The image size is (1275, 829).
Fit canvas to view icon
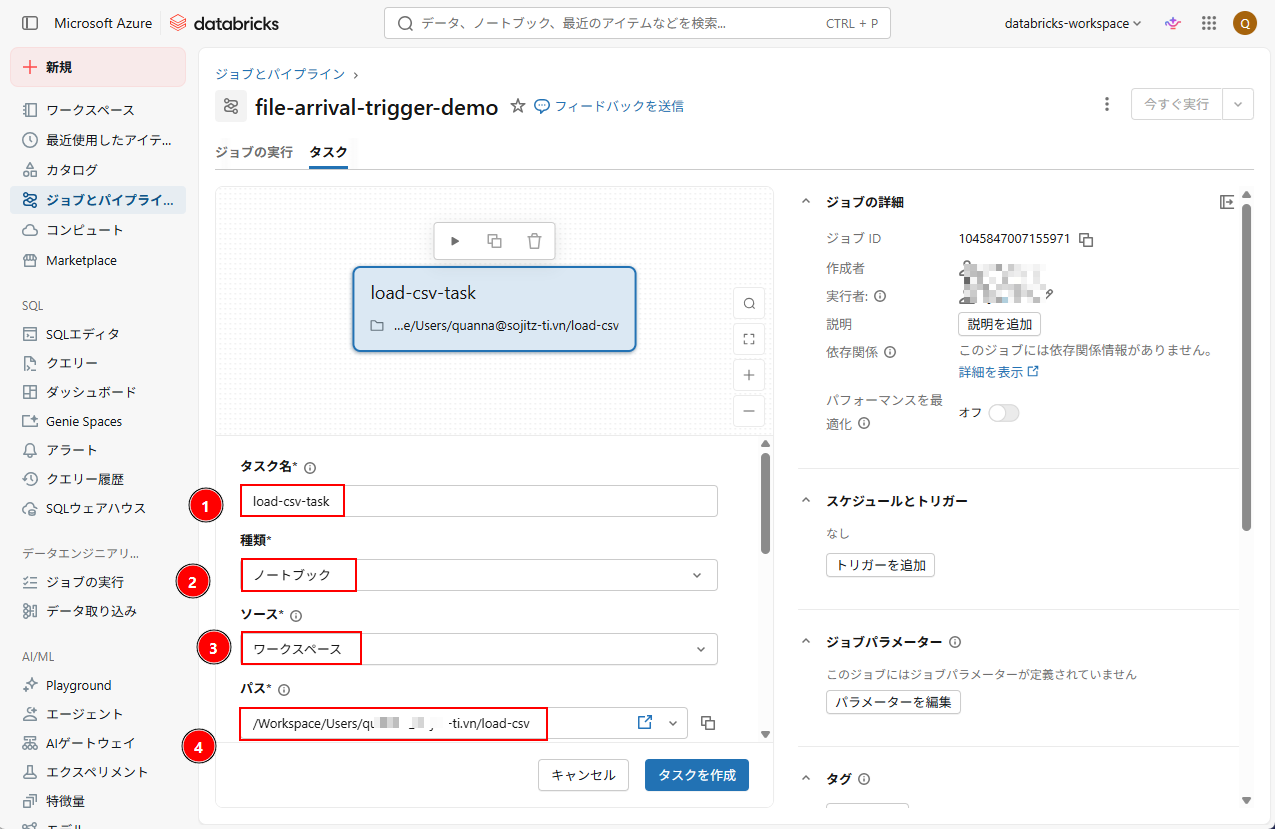click(748, 339)
